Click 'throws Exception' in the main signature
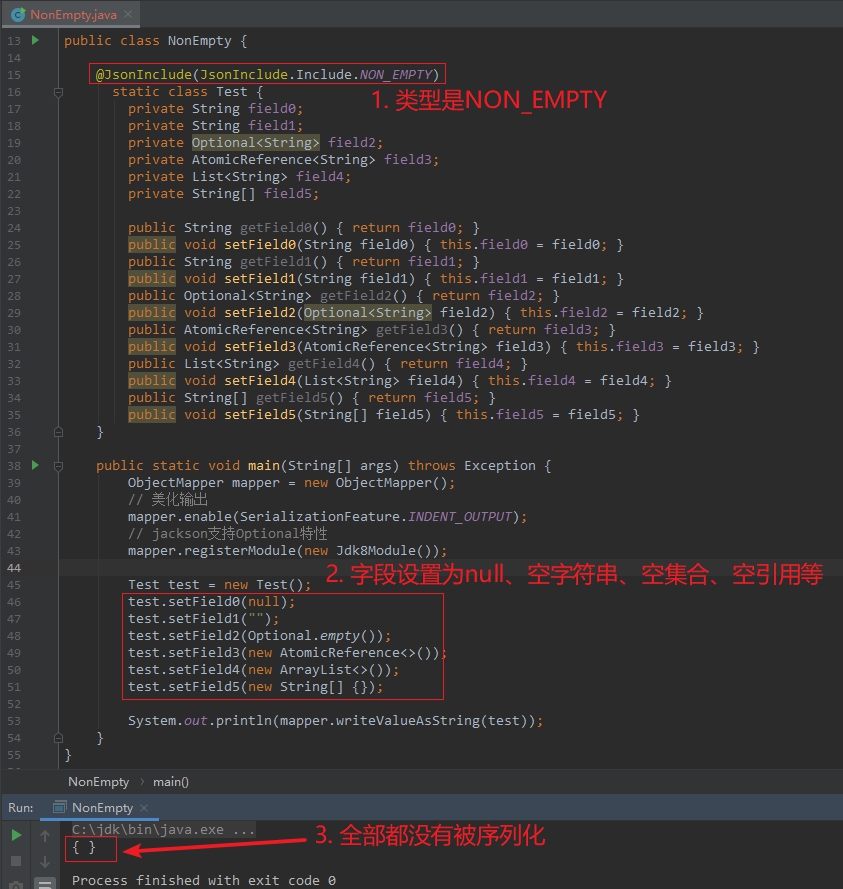The image size is (843, 889). (472, 465)
